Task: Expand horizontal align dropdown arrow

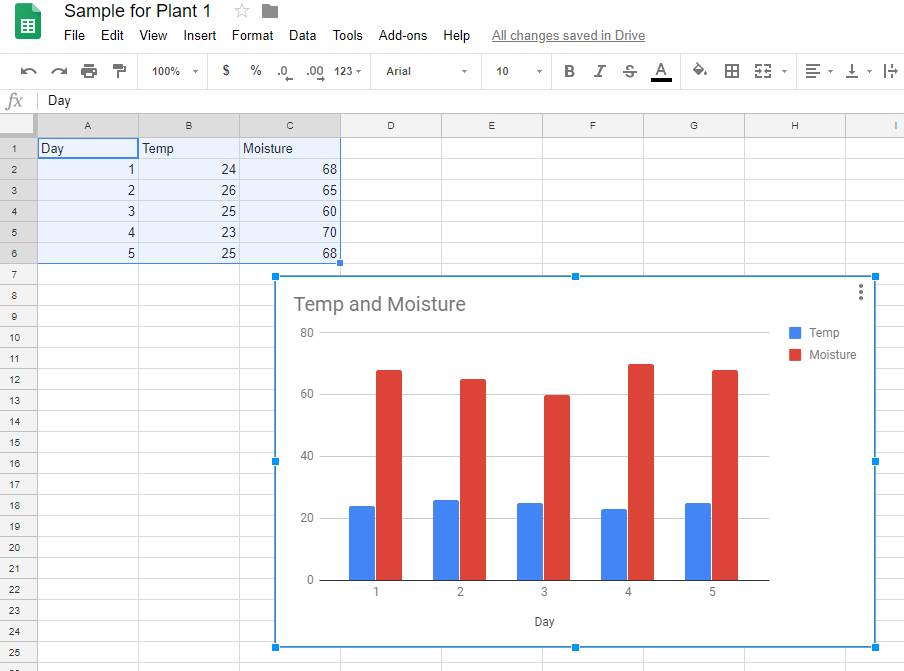Action: coord(830,71)
